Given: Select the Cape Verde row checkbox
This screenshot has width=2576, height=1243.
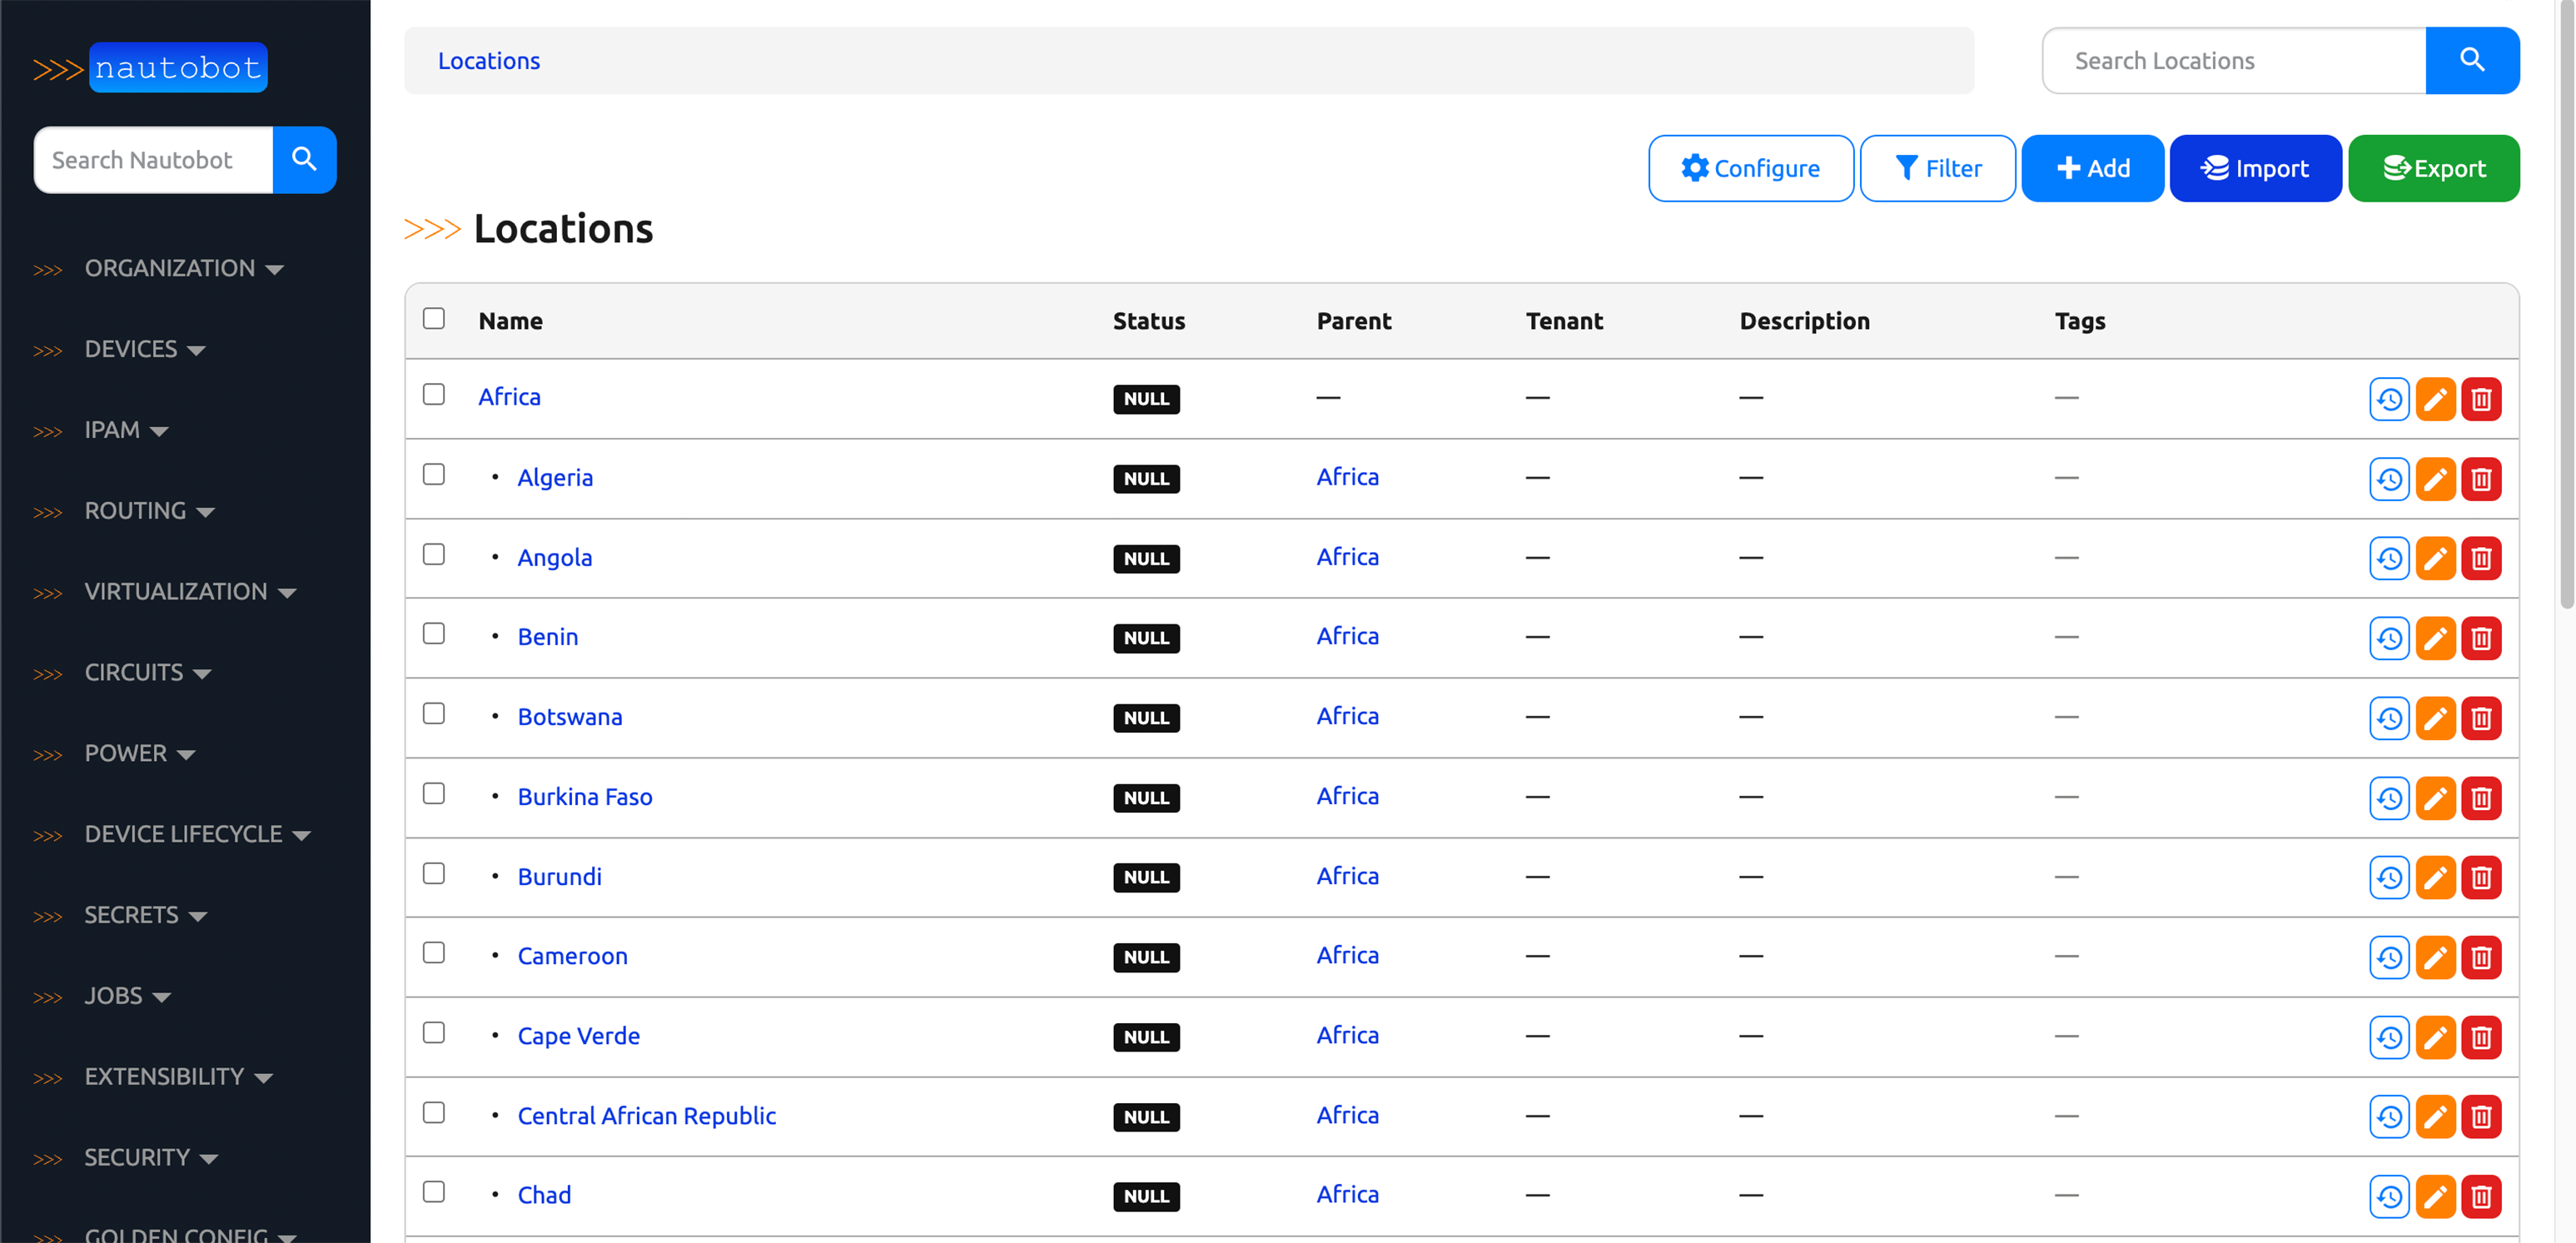Looking at the screenshot, I should 433,1033.
